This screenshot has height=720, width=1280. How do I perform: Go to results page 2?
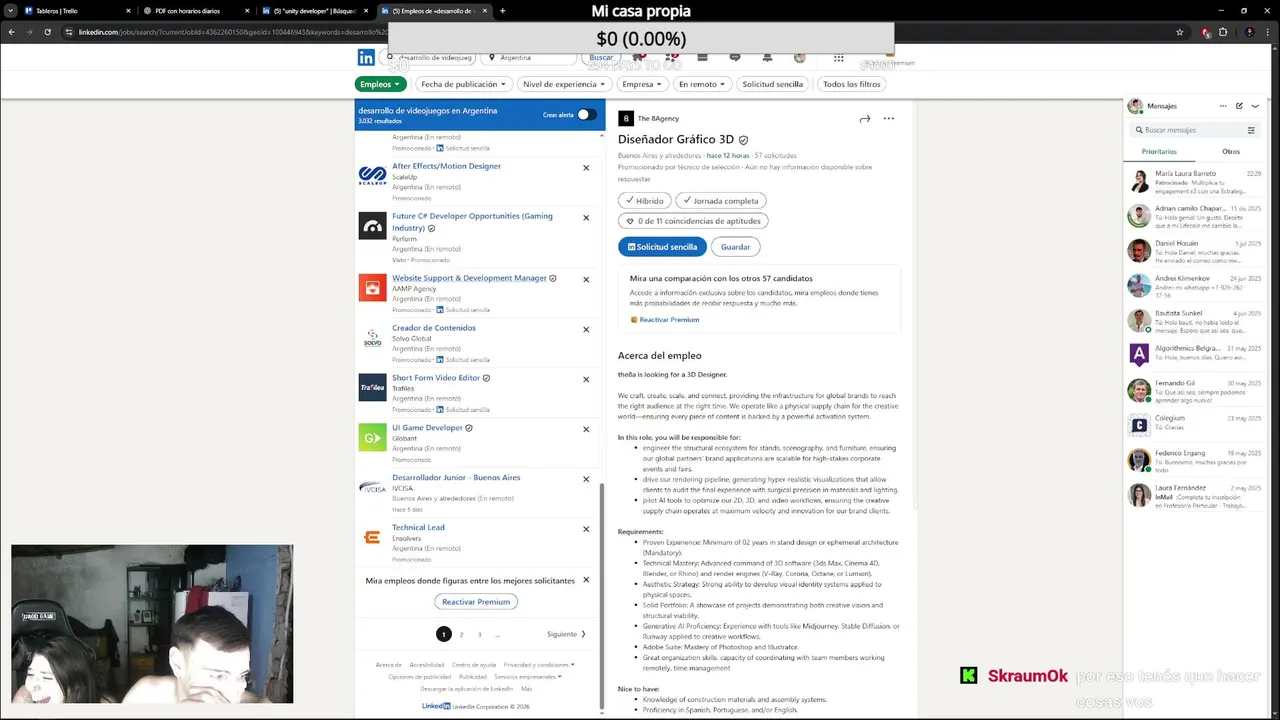point(461,634)
